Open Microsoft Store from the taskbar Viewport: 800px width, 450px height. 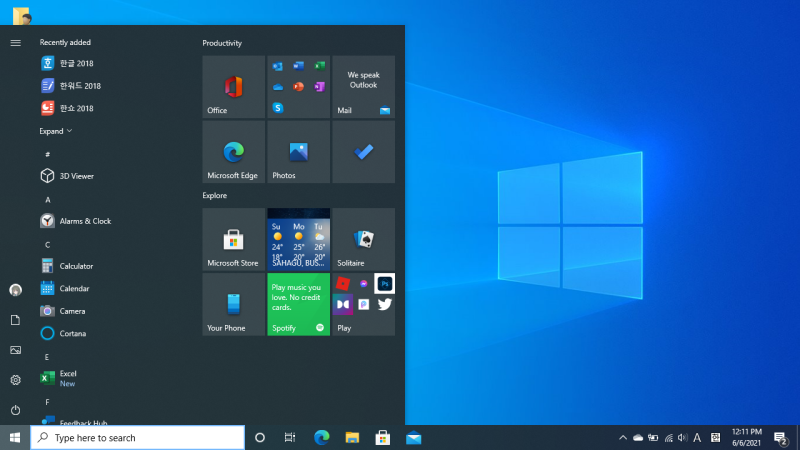pyautogui.click(x=383, y=438)
